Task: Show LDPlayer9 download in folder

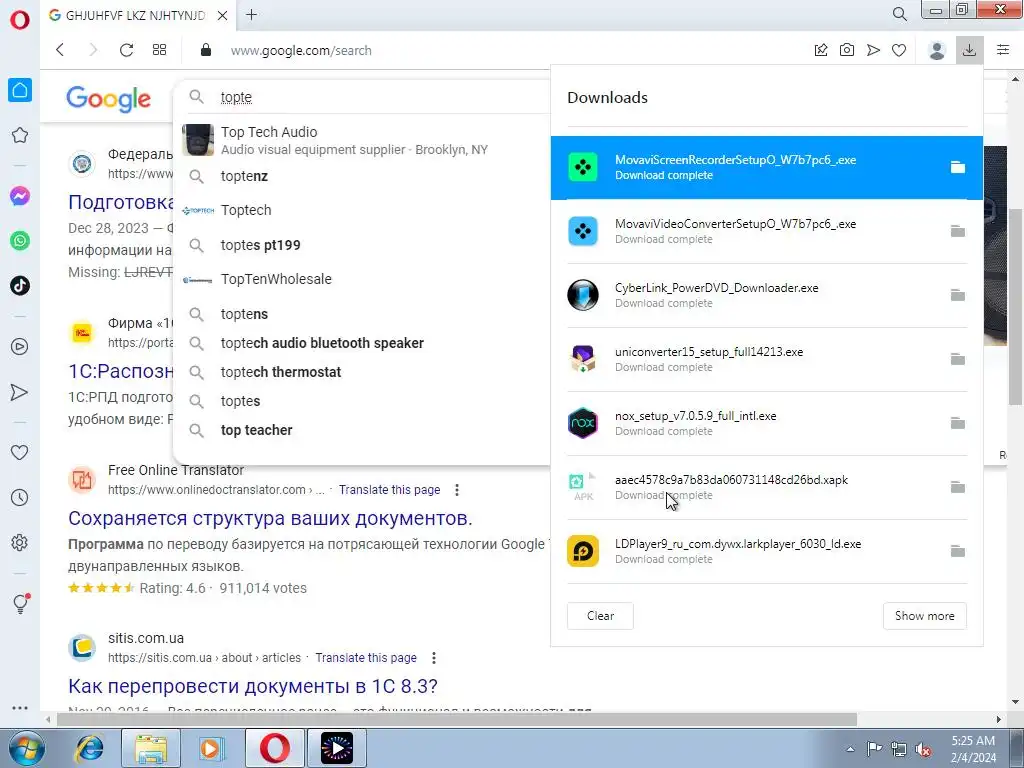Action: point(957,551)
